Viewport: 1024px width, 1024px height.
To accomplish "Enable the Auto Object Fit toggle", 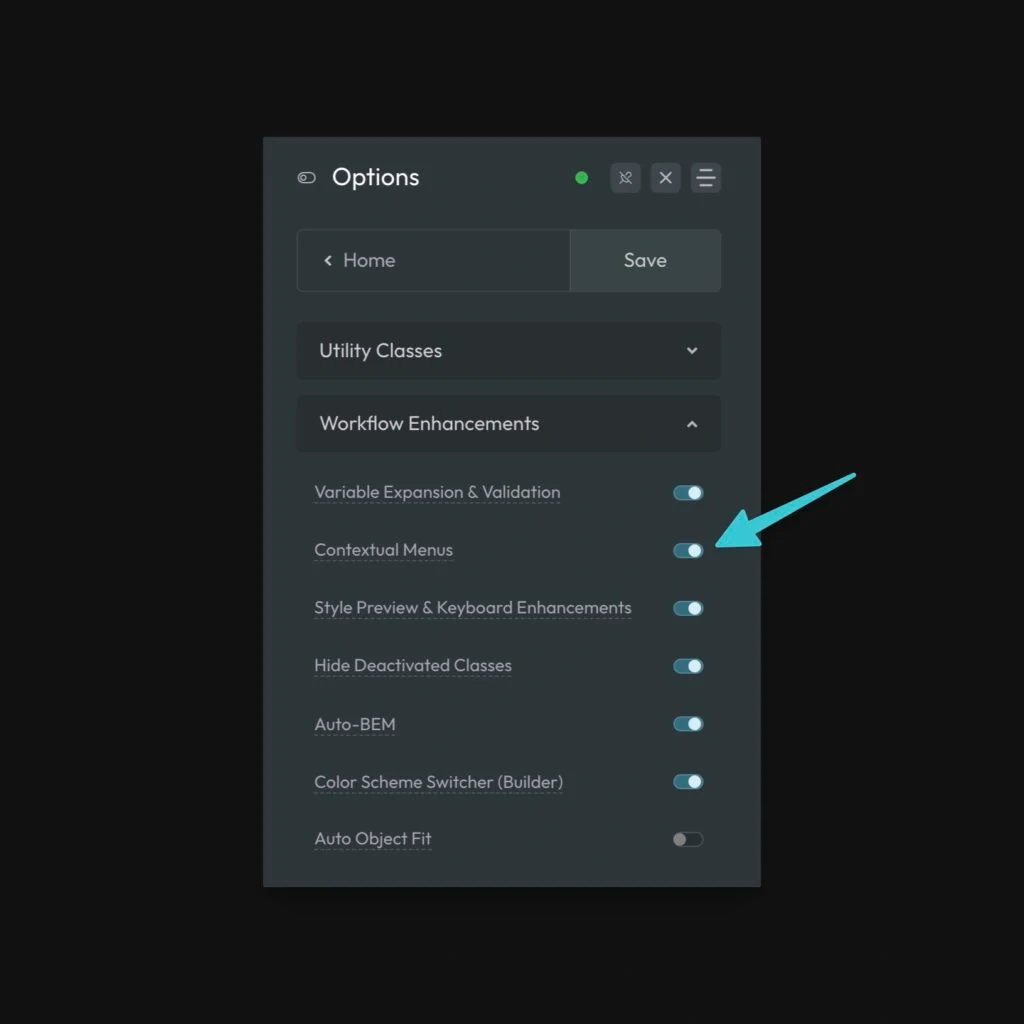I will point(688,840).
